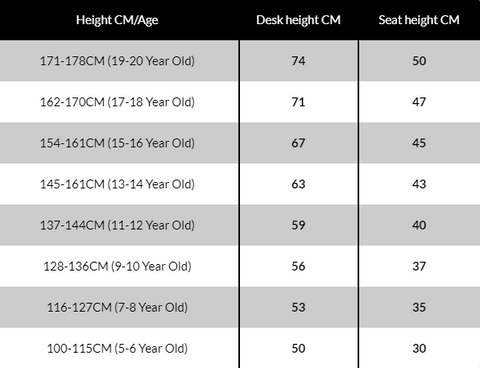Click the desk height value 59
The image size is (480, 368).
(298, 225)
